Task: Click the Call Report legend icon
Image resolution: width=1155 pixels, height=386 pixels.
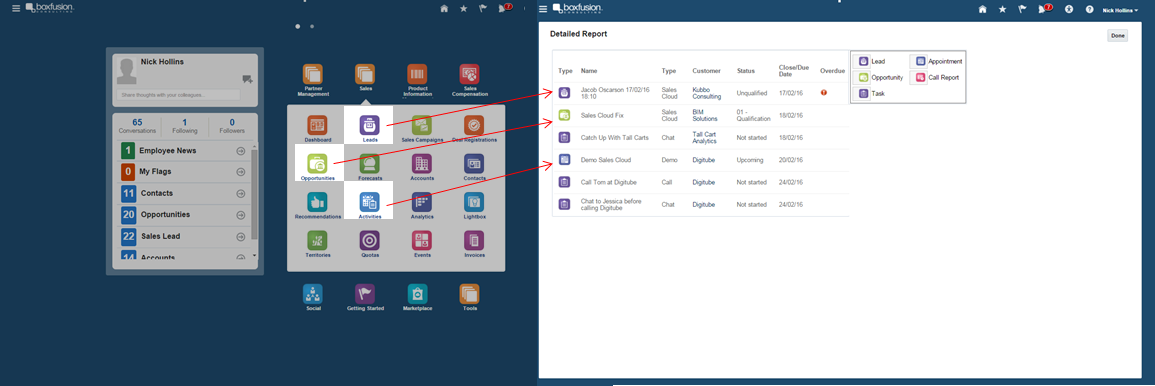Action: pyautogui.click(x=921, y=77)
